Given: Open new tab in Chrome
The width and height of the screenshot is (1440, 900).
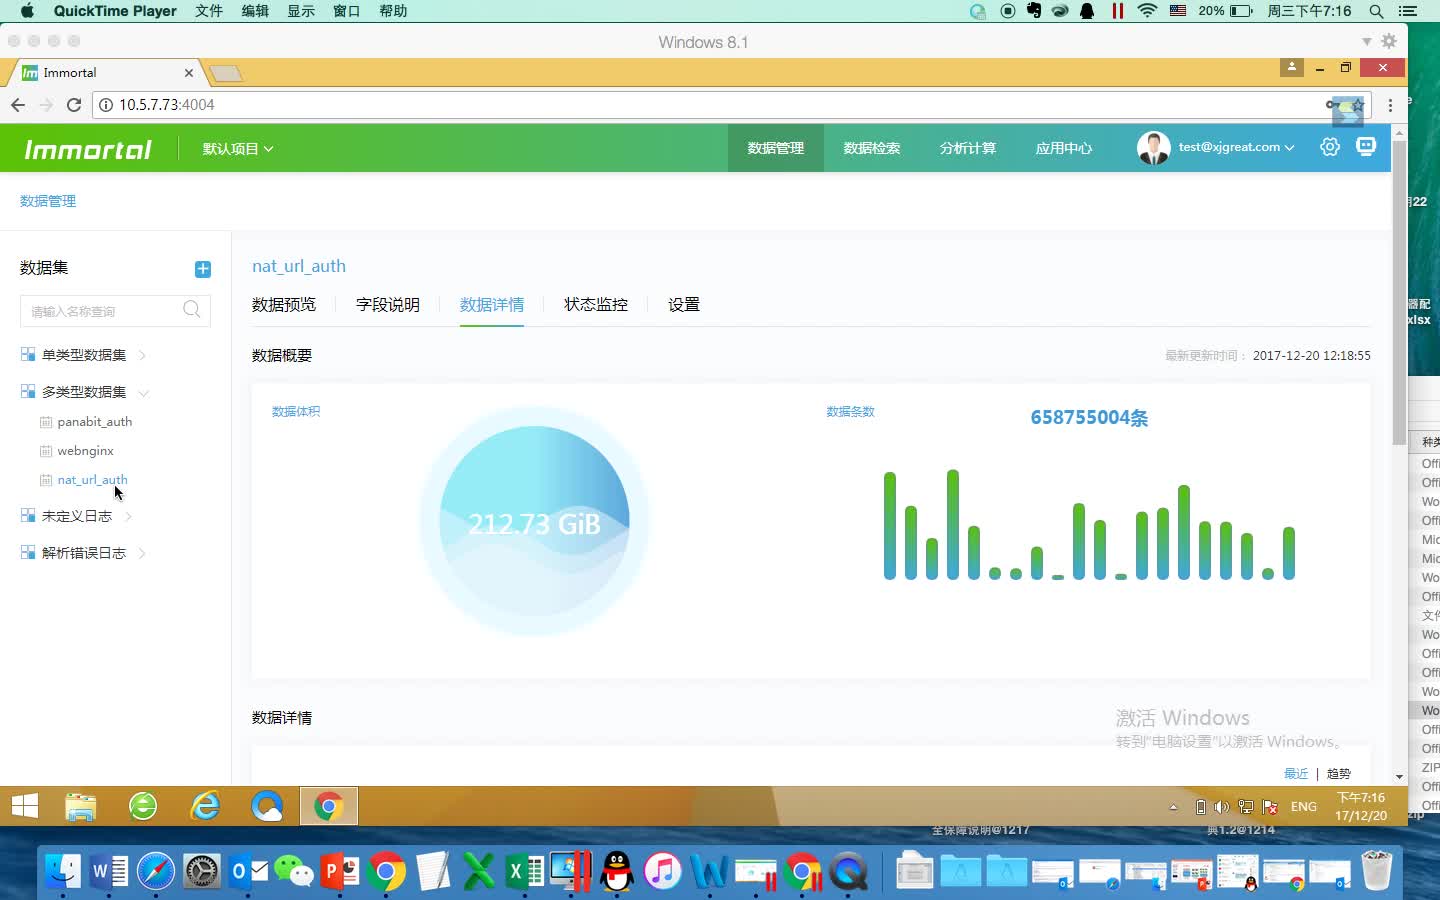Looking at the screenshot, I should coord(226,73).
